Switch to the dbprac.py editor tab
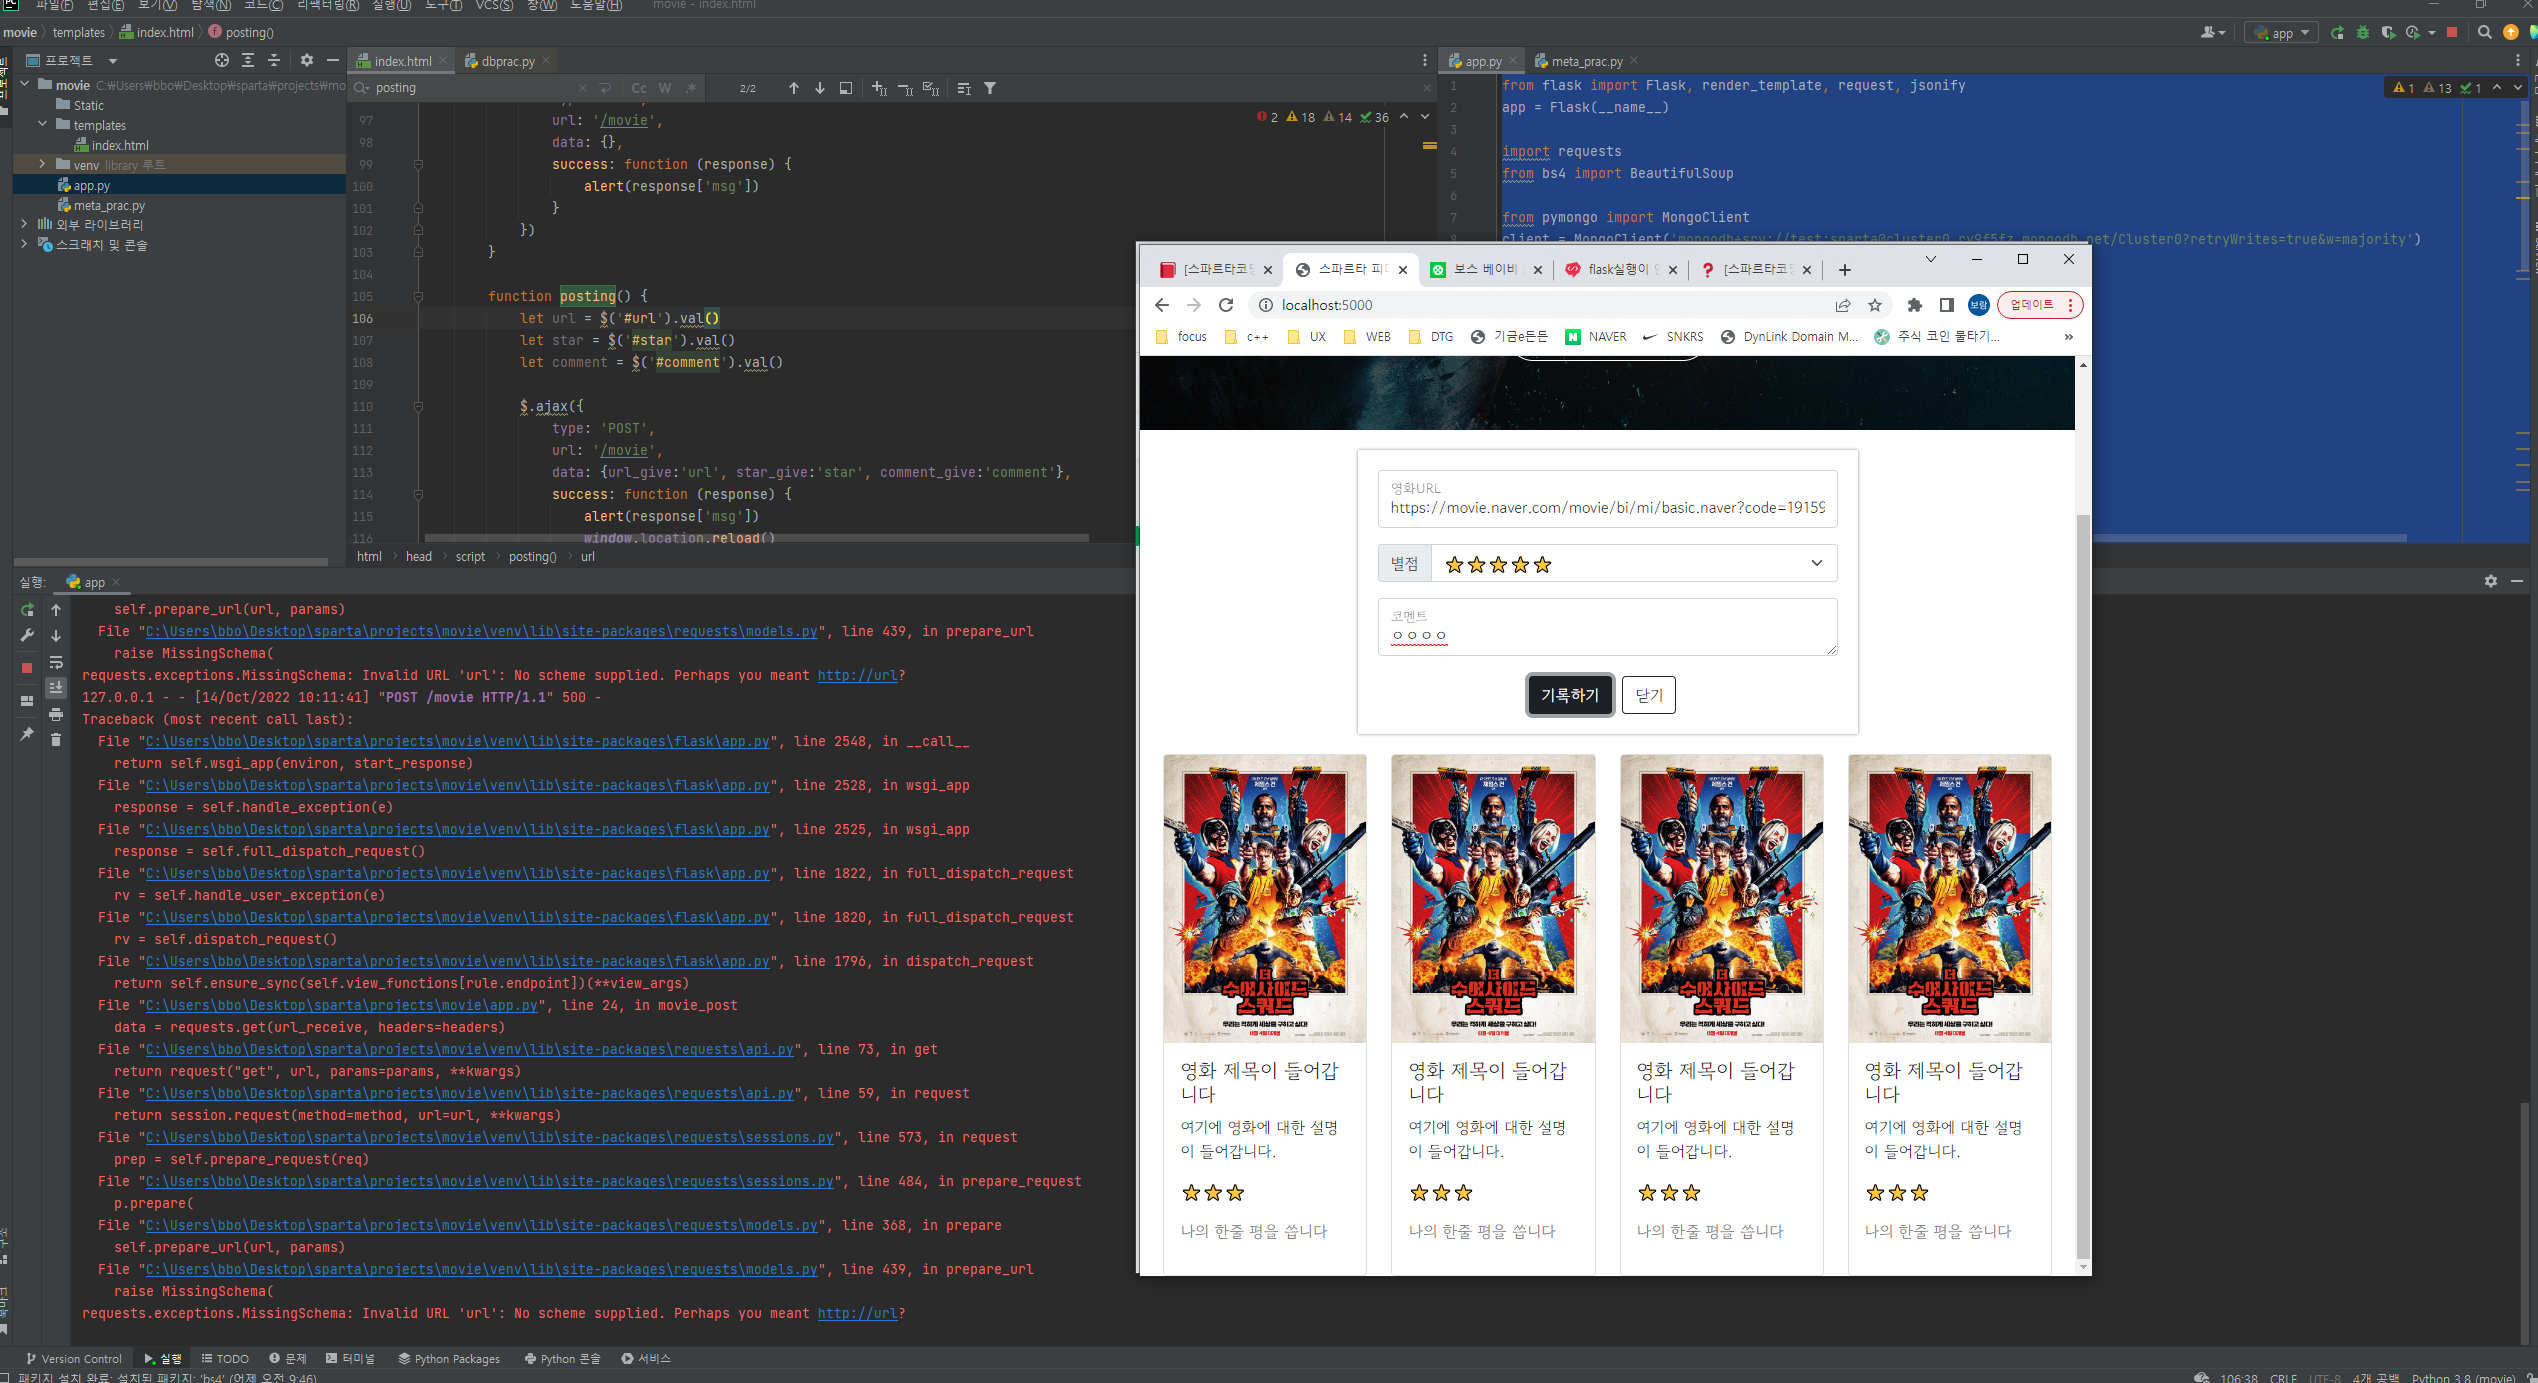Viewport: 2538px width, 1383px height. pos(507,61)
